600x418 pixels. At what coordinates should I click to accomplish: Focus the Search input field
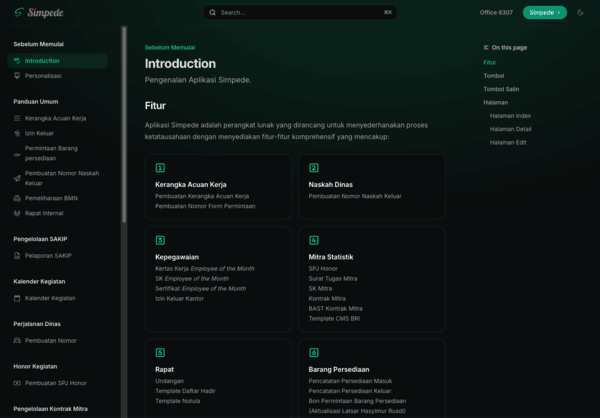tap(300, 13)
